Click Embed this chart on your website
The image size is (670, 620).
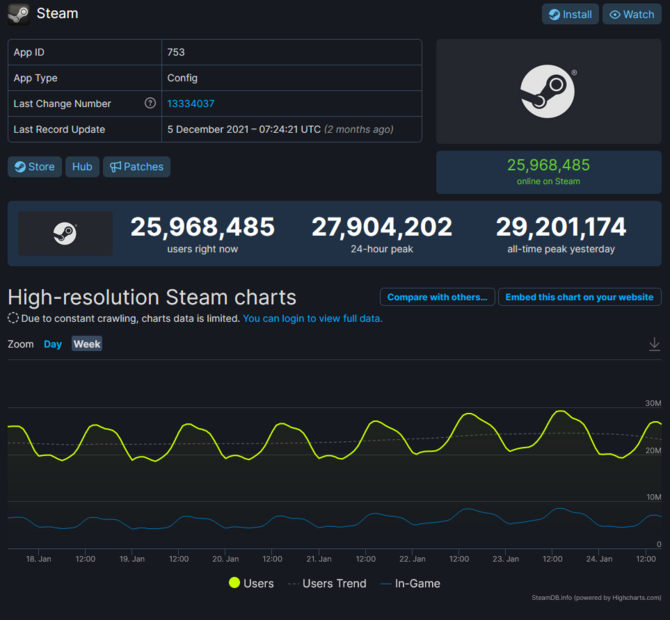click(x=579, y=297)
